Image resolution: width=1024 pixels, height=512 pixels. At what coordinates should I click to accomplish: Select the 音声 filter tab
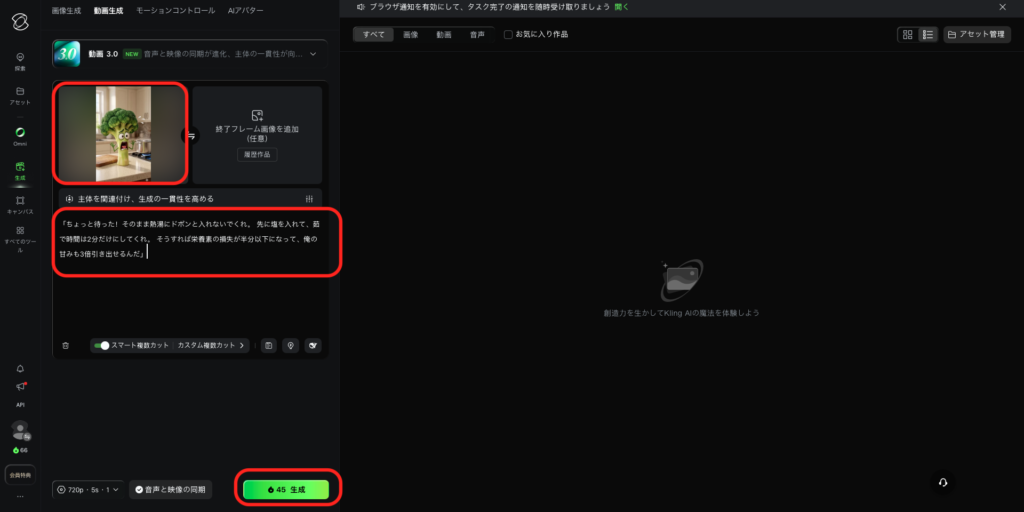click(x=477, y=35)
